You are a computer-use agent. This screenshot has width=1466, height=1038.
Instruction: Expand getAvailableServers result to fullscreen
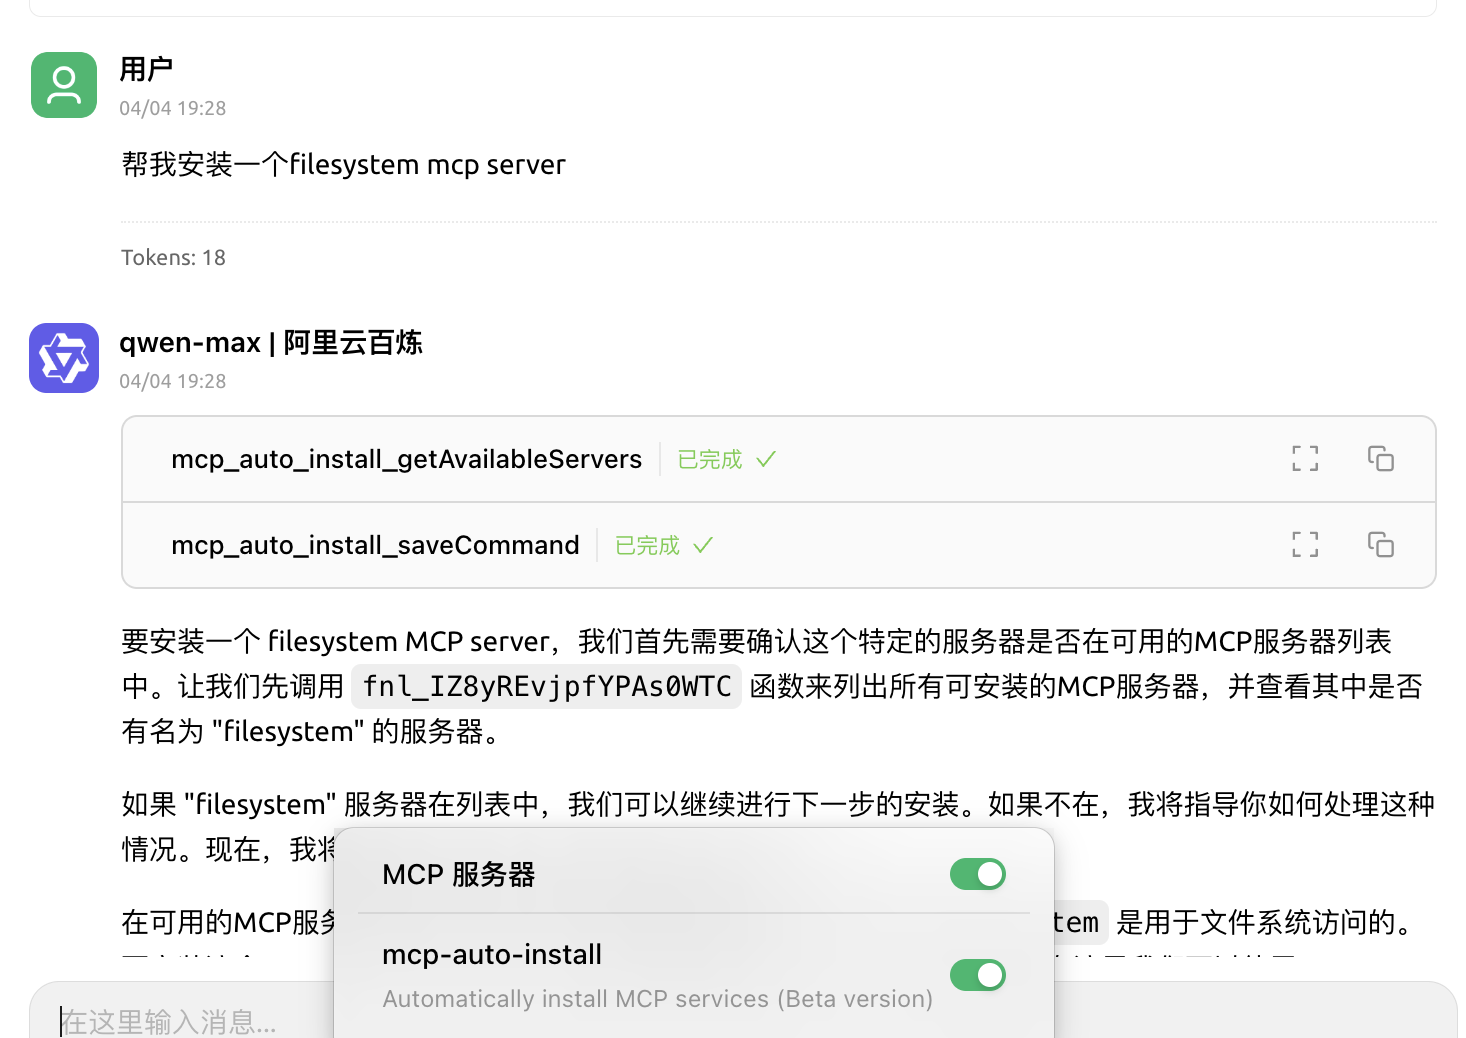tap(1305, 459)
